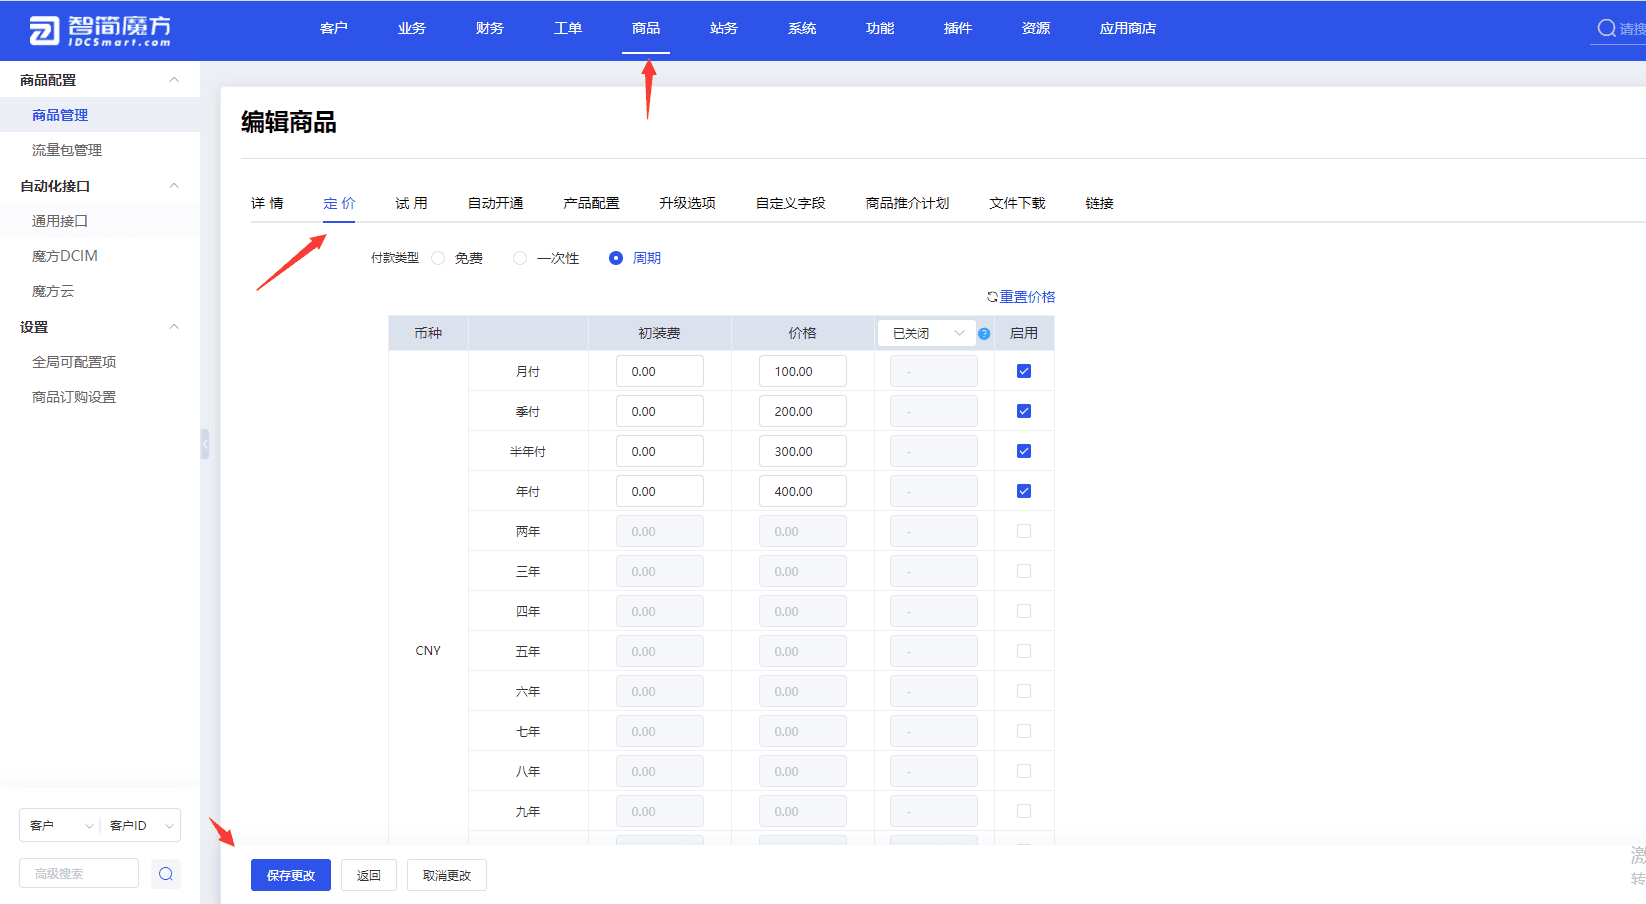
Task: Enable the 七年 billing cycle checkbox
Action: pyautogui.click(x=1024, y=731)
